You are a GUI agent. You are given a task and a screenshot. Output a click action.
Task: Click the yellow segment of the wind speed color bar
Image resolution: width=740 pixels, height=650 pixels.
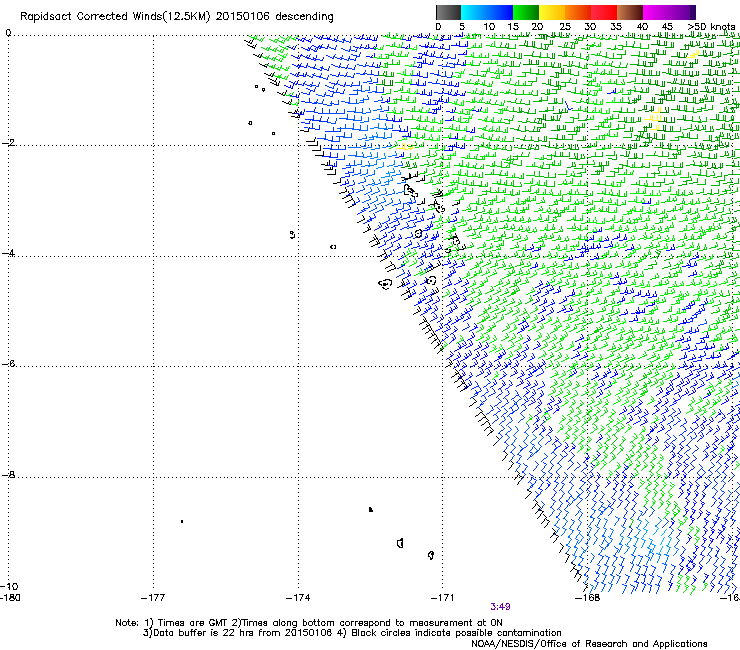(x=552, y=12)
